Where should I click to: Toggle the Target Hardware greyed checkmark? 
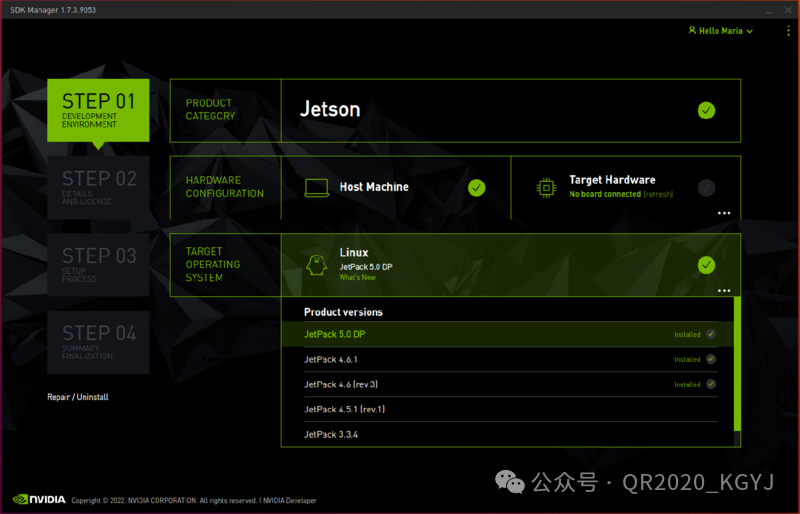pos(706,187)
